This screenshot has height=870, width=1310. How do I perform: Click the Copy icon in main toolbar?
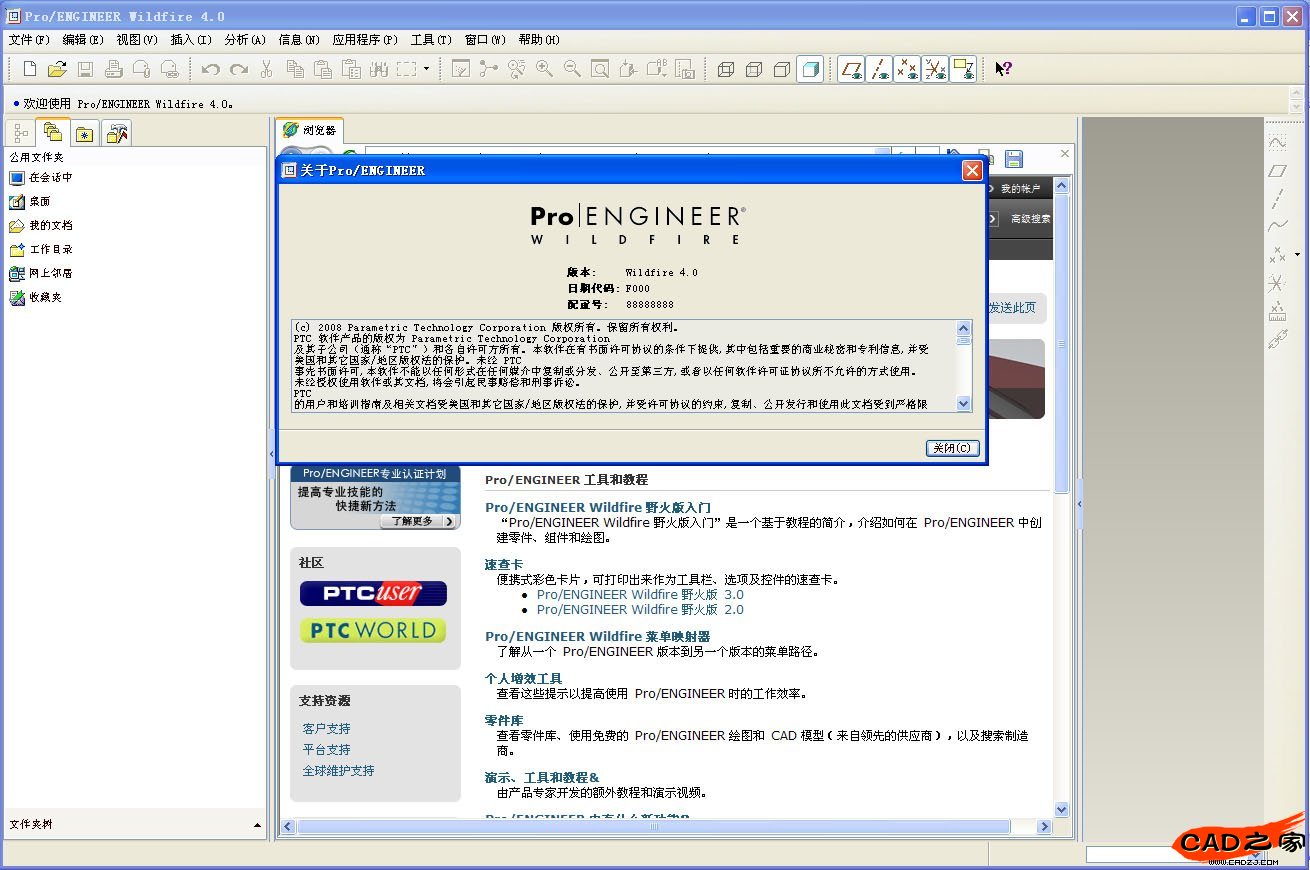tap(294, 69)
